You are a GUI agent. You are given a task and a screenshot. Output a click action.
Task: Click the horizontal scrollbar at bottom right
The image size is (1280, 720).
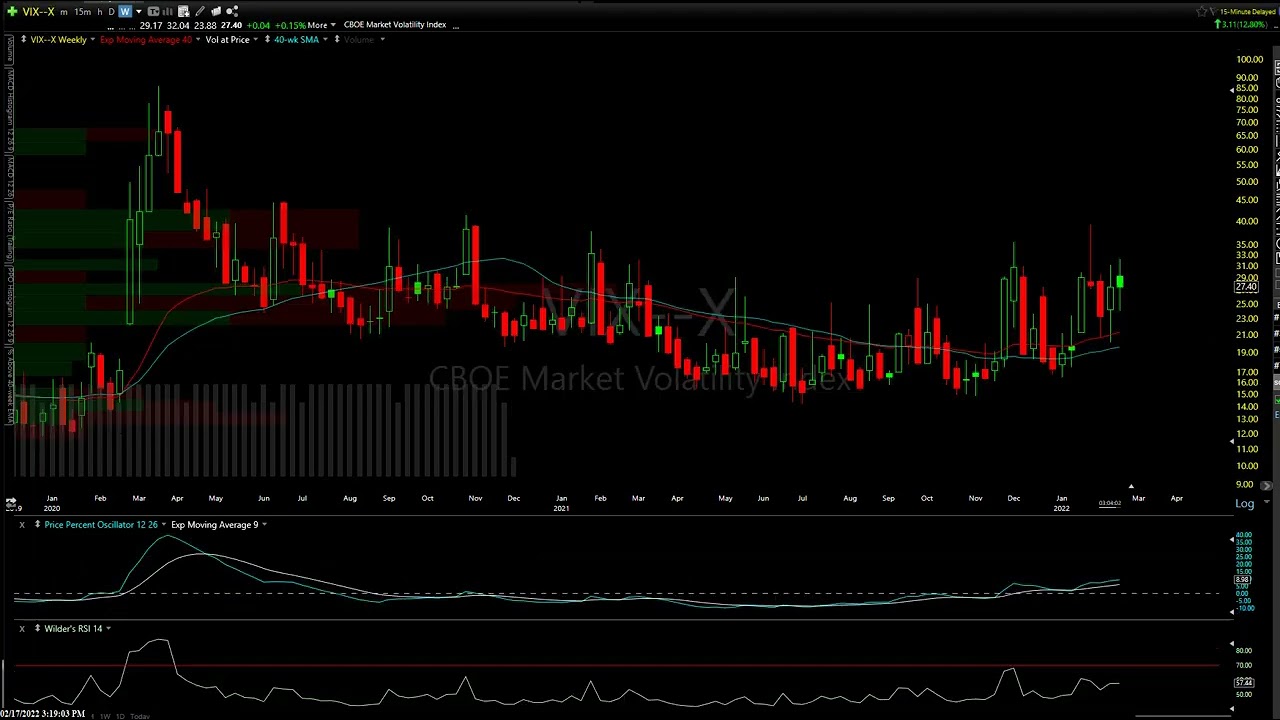[x=1182, y=716]
